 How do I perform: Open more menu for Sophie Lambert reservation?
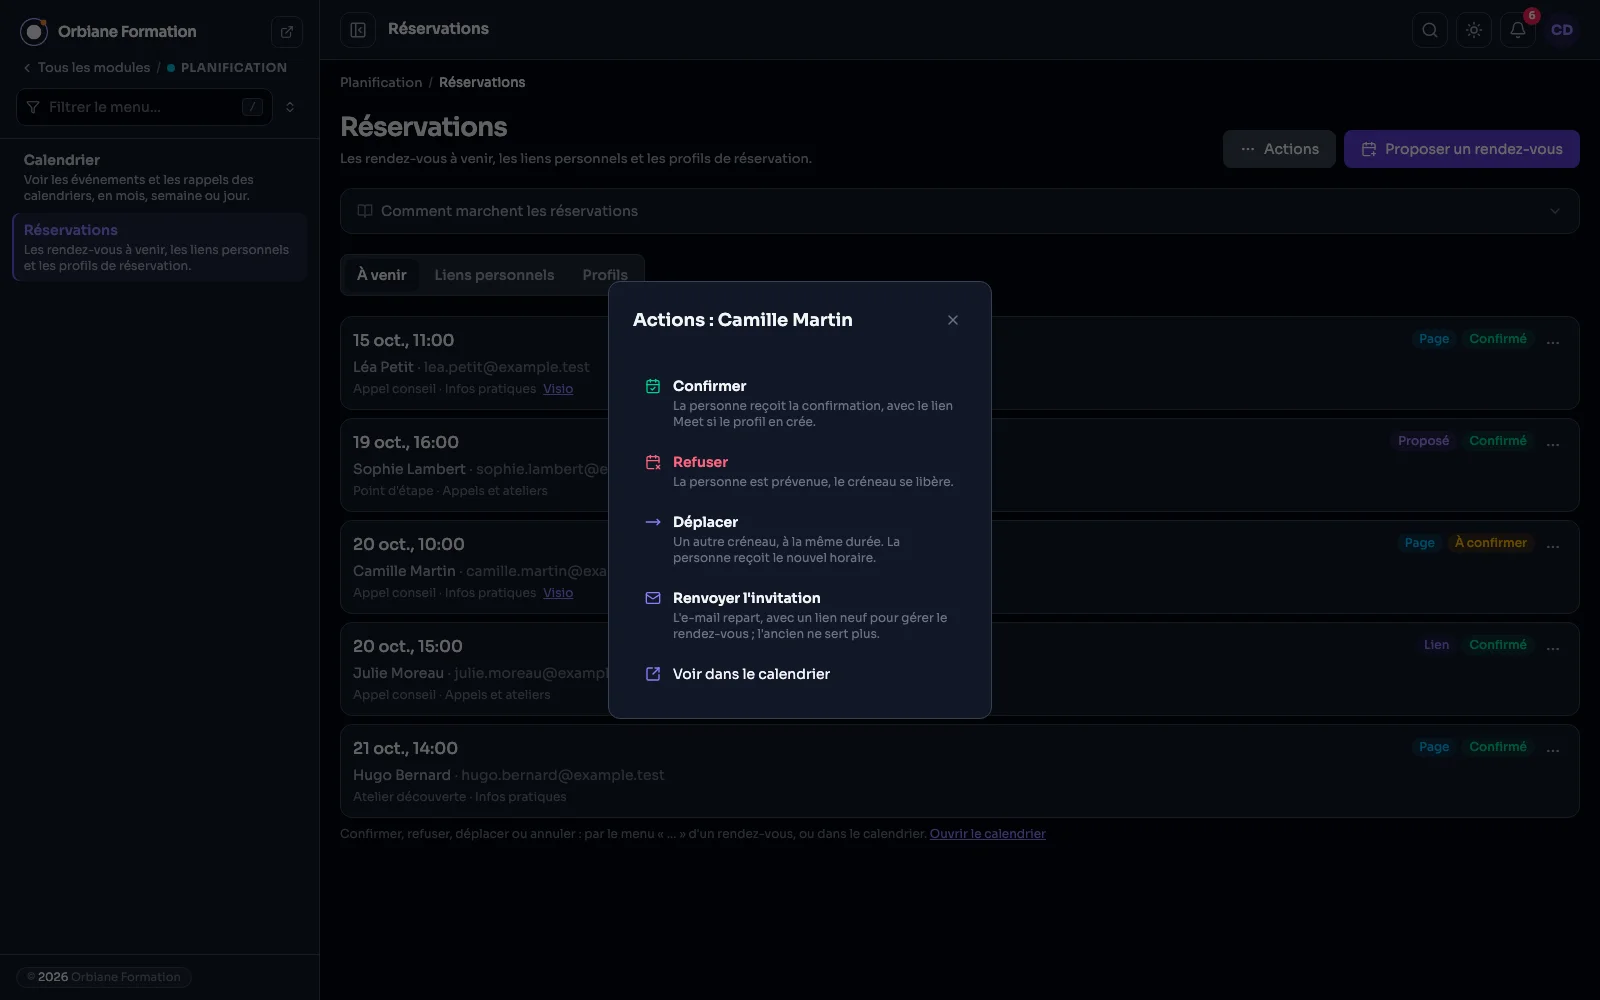(x=1553, y=442)
